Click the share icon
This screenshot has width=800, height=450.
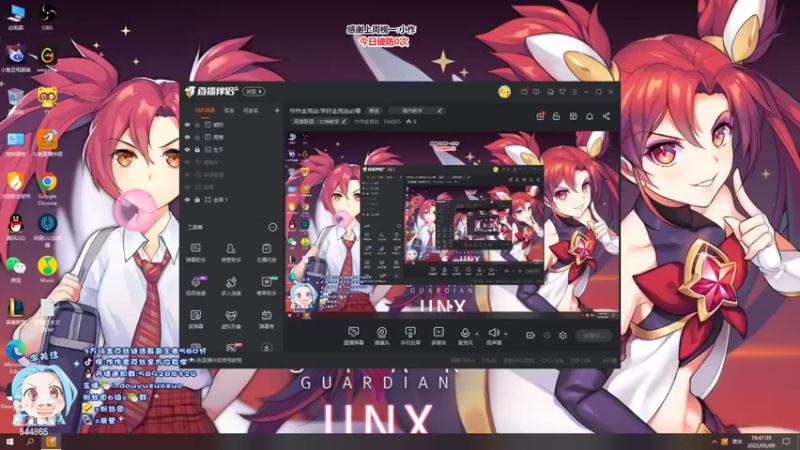[606, 116]
